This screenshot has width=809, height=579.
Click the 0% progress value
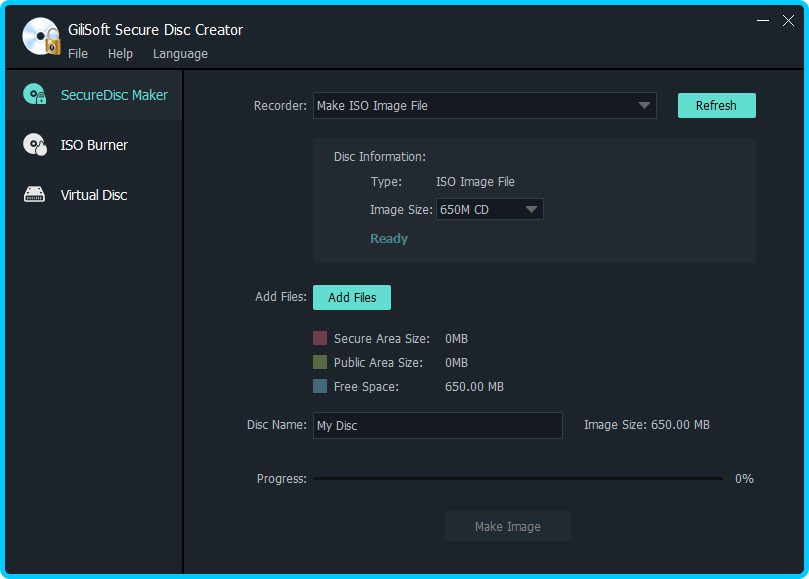coord(744,478)
